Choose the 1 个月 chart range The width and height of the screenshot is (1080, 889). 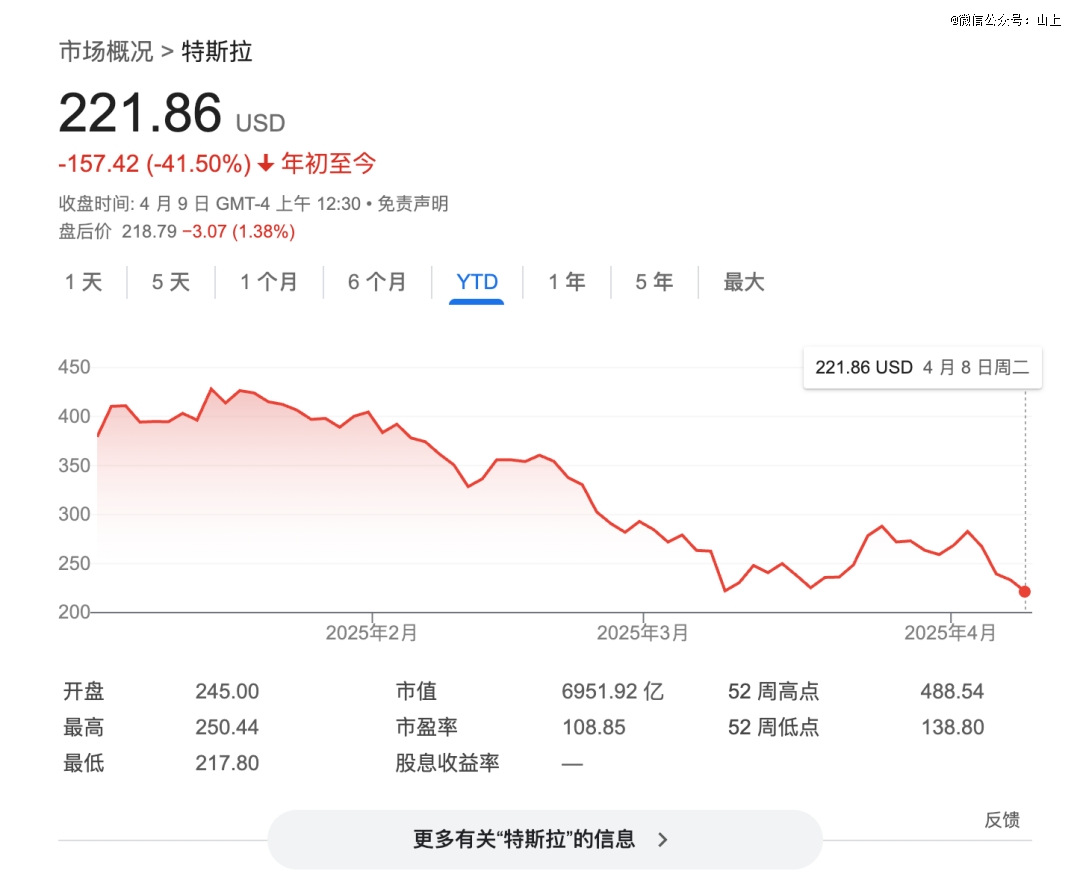[x=269, y=282]
